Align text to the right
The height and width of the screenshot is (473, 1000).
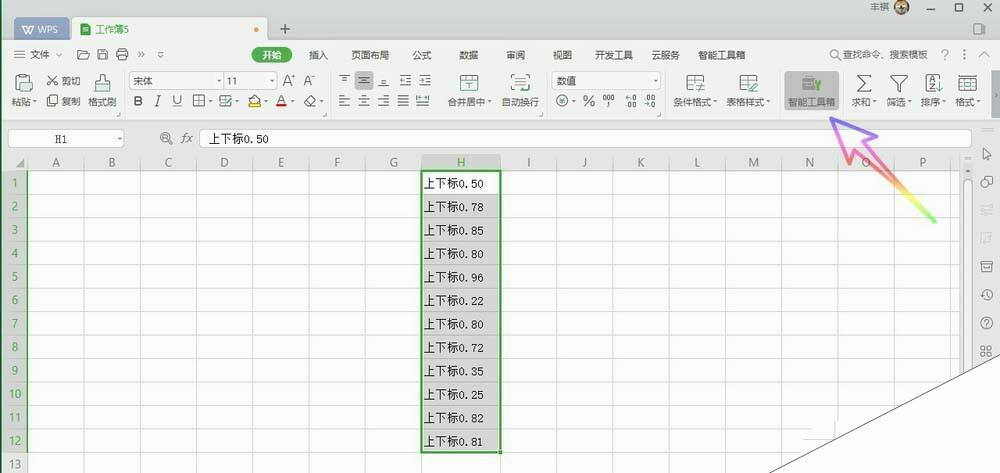tap(383, 101)
